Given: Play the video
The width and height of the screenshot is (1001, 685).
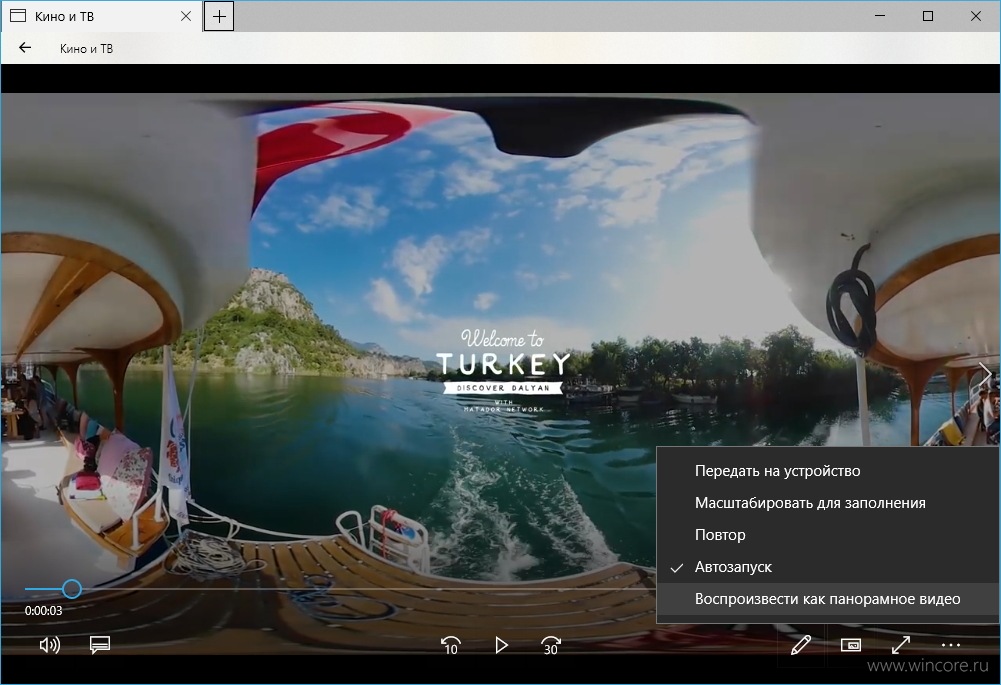Looking at the screenshot, I should [501, 645].
